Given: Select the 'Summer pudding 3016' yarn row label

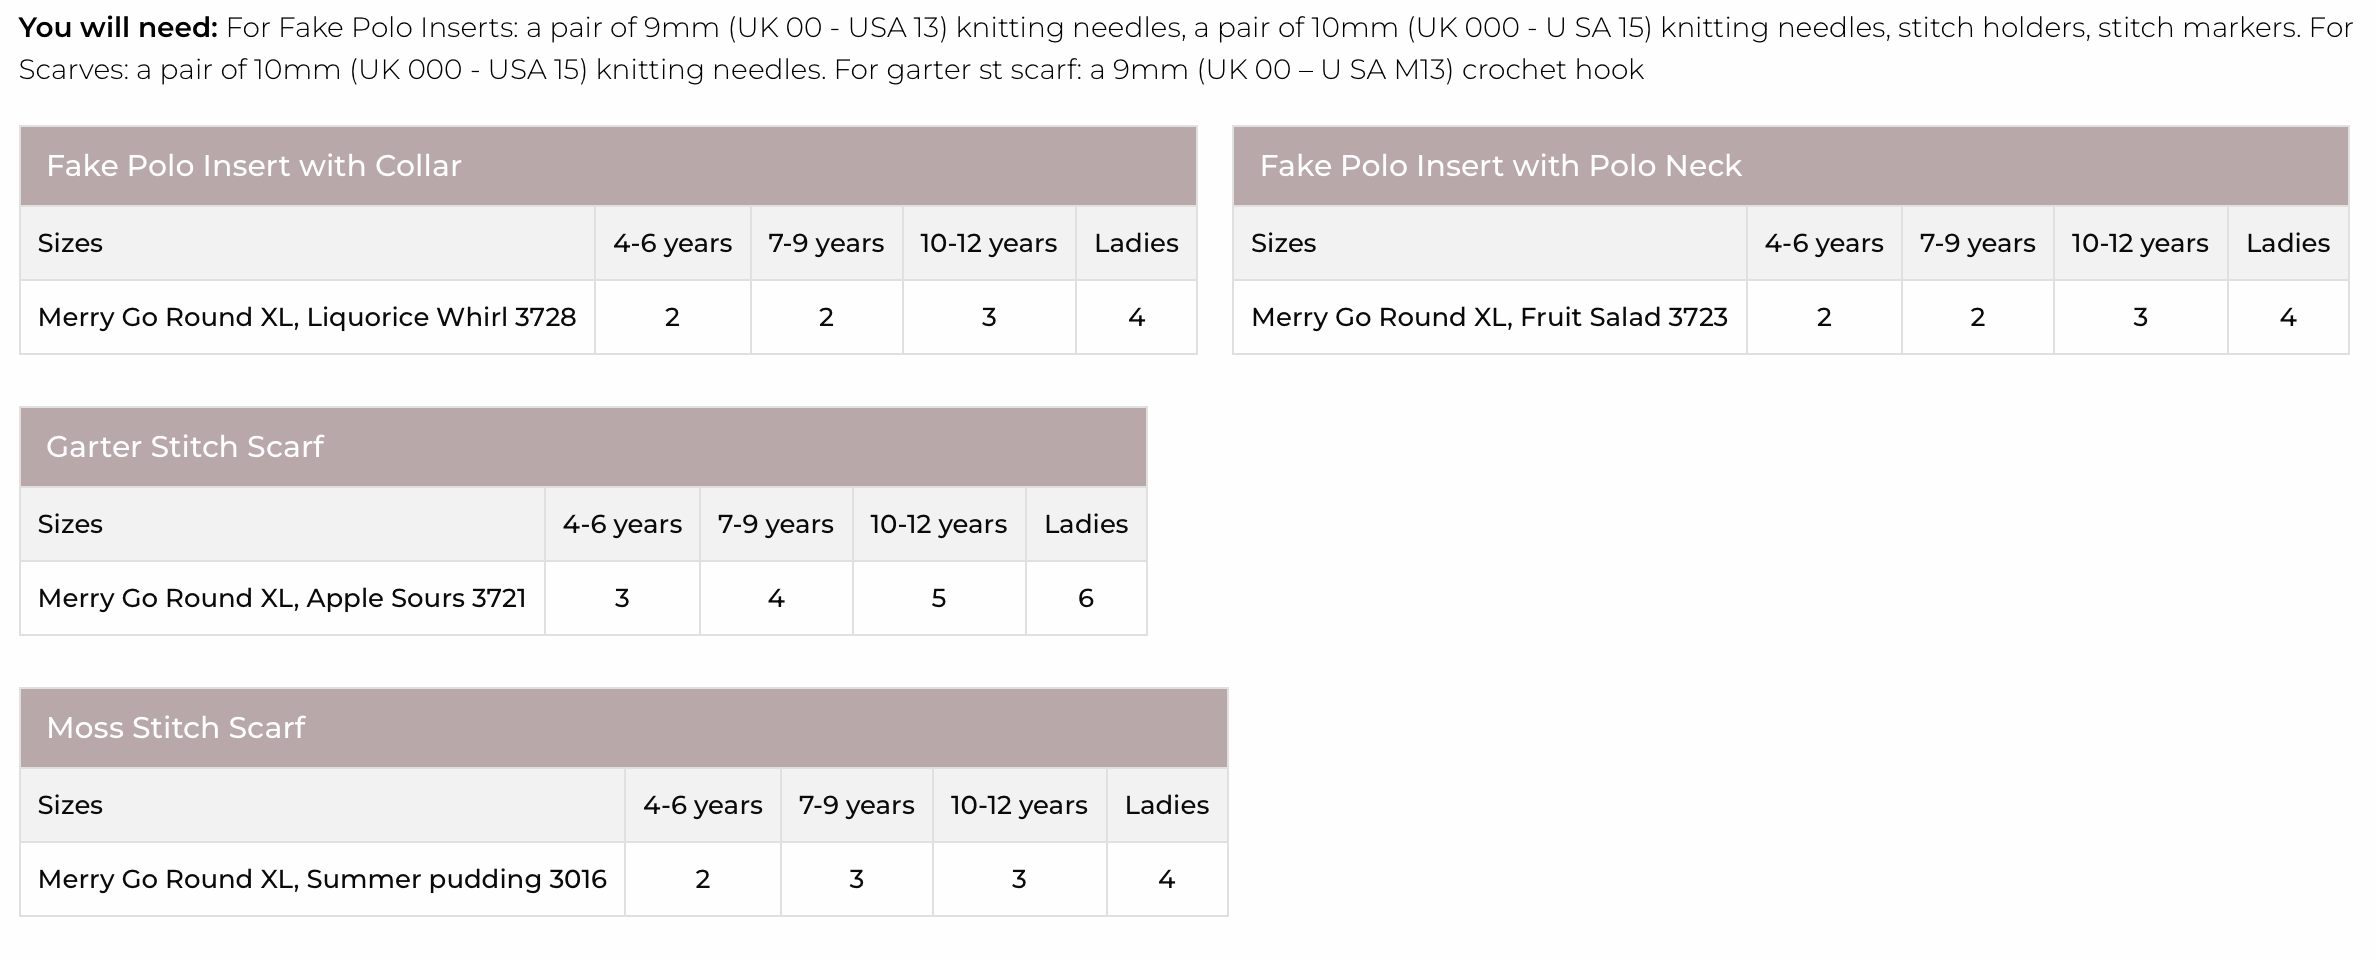Looking at the screenshot, I should pos(322,880).
